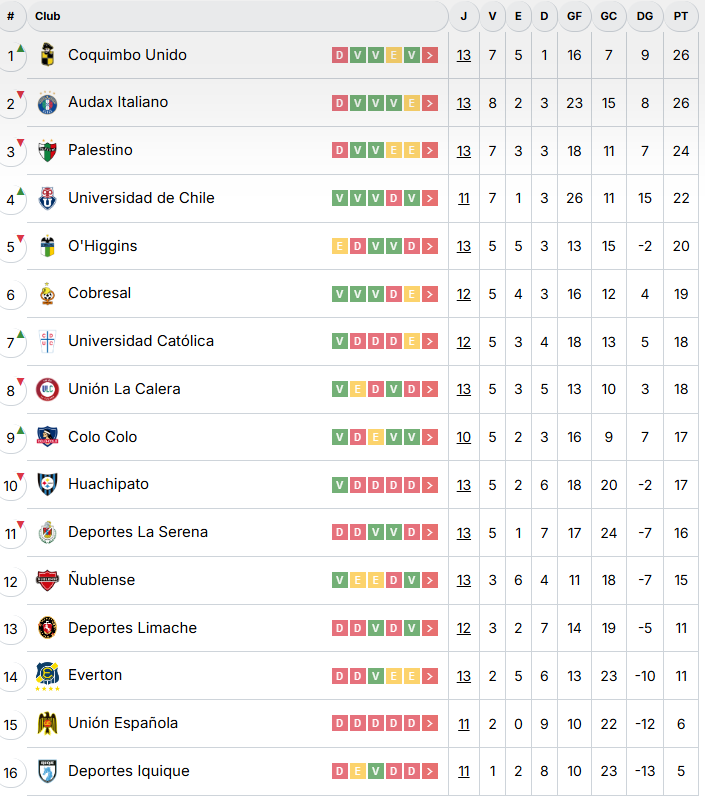The height and width of the screenshot is (803, 705).
Task: Expand Cobresal's form history chevron
Action: tap(430, 294)
